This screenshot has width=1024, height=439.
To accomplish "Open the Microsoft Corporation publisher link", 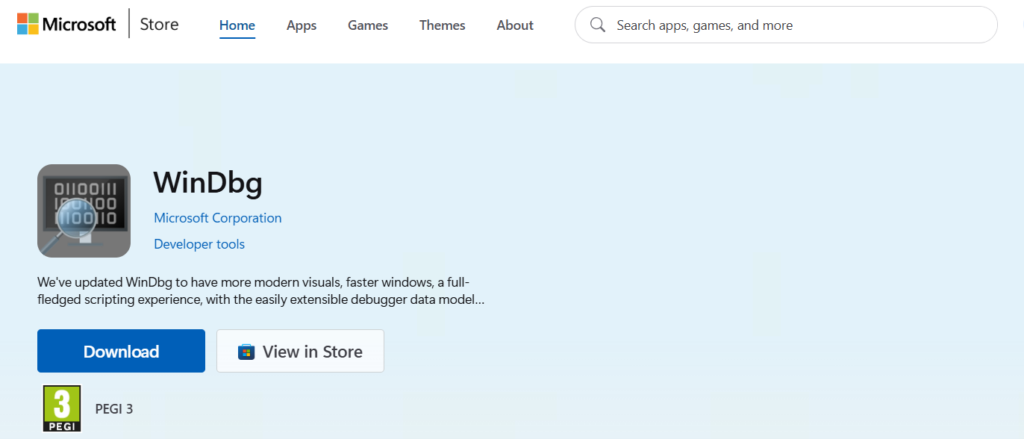I will pyautogui.click(x=217, y=218).
